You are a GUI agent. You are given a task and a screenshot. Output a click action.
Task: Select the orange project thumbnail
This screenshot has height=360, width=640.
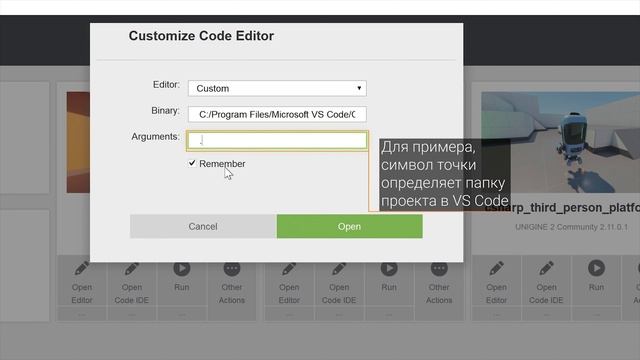coord(78,142)
